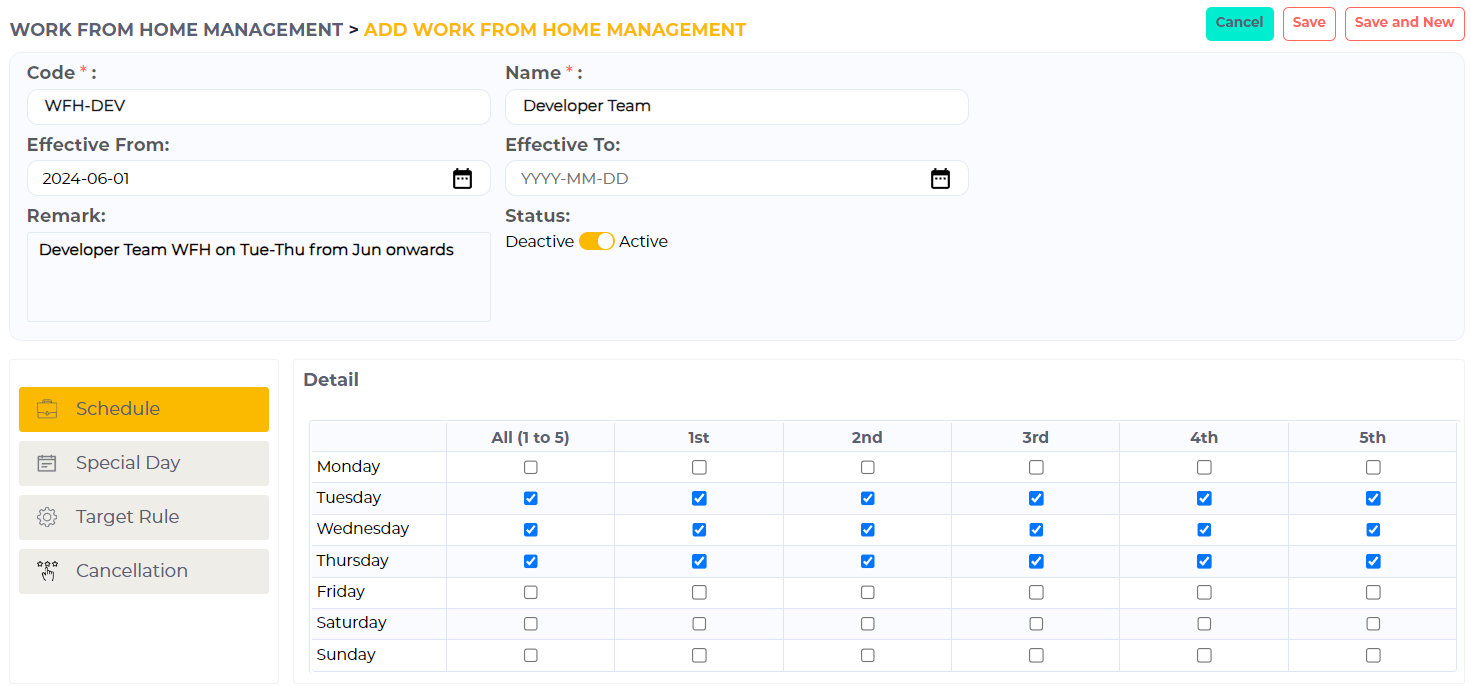Uncheck the Tuesday 3rd week checkbox
The image size is (1471, 686).
pyautogui.click(x=1035, y=497)
